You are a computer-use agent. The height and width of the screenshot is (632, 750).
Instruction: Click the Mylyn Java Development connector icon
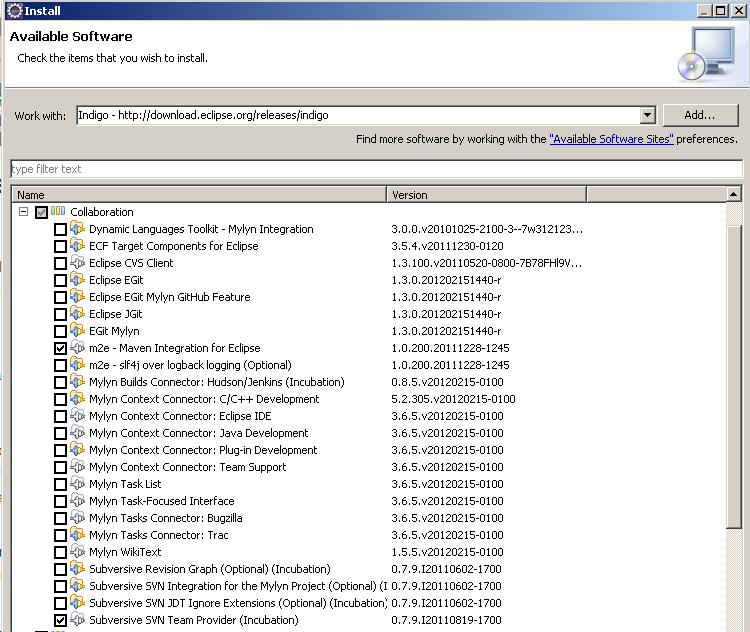(77, 432)
